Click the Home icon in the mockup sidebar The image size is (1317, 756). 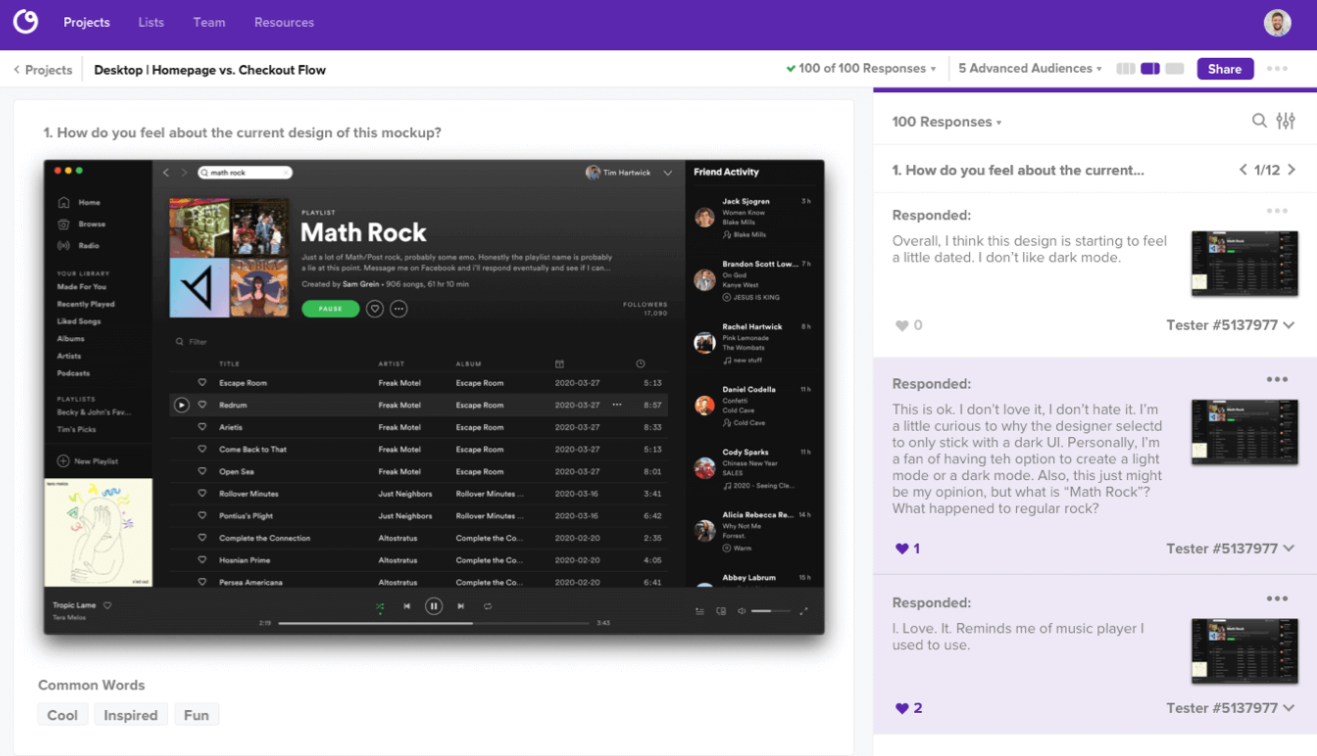coord(64,202)
